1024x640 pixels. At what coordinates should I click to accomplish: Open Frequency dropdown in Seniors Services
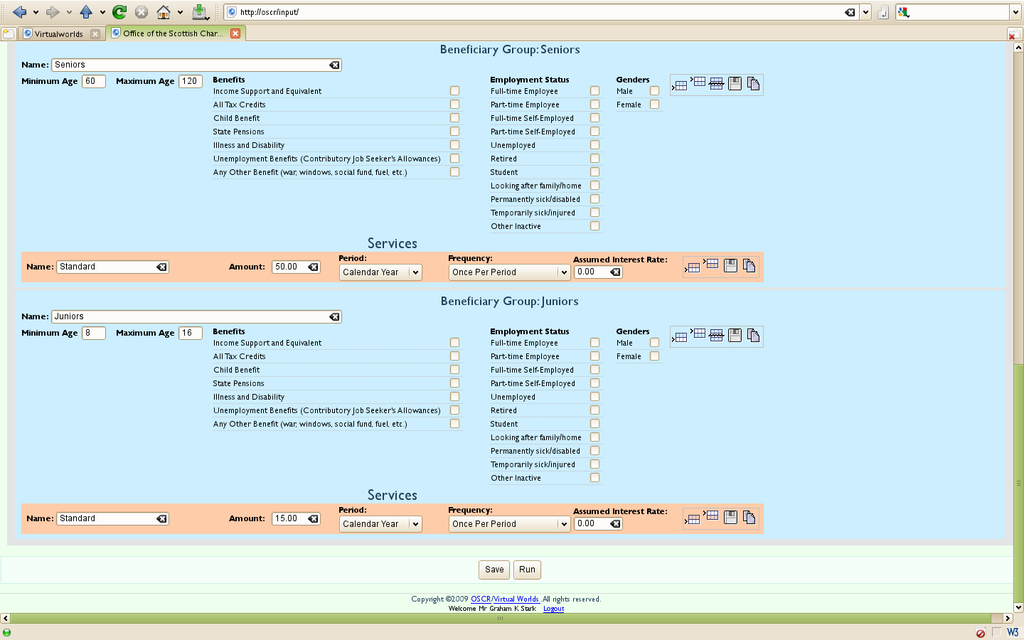[508, 272]
